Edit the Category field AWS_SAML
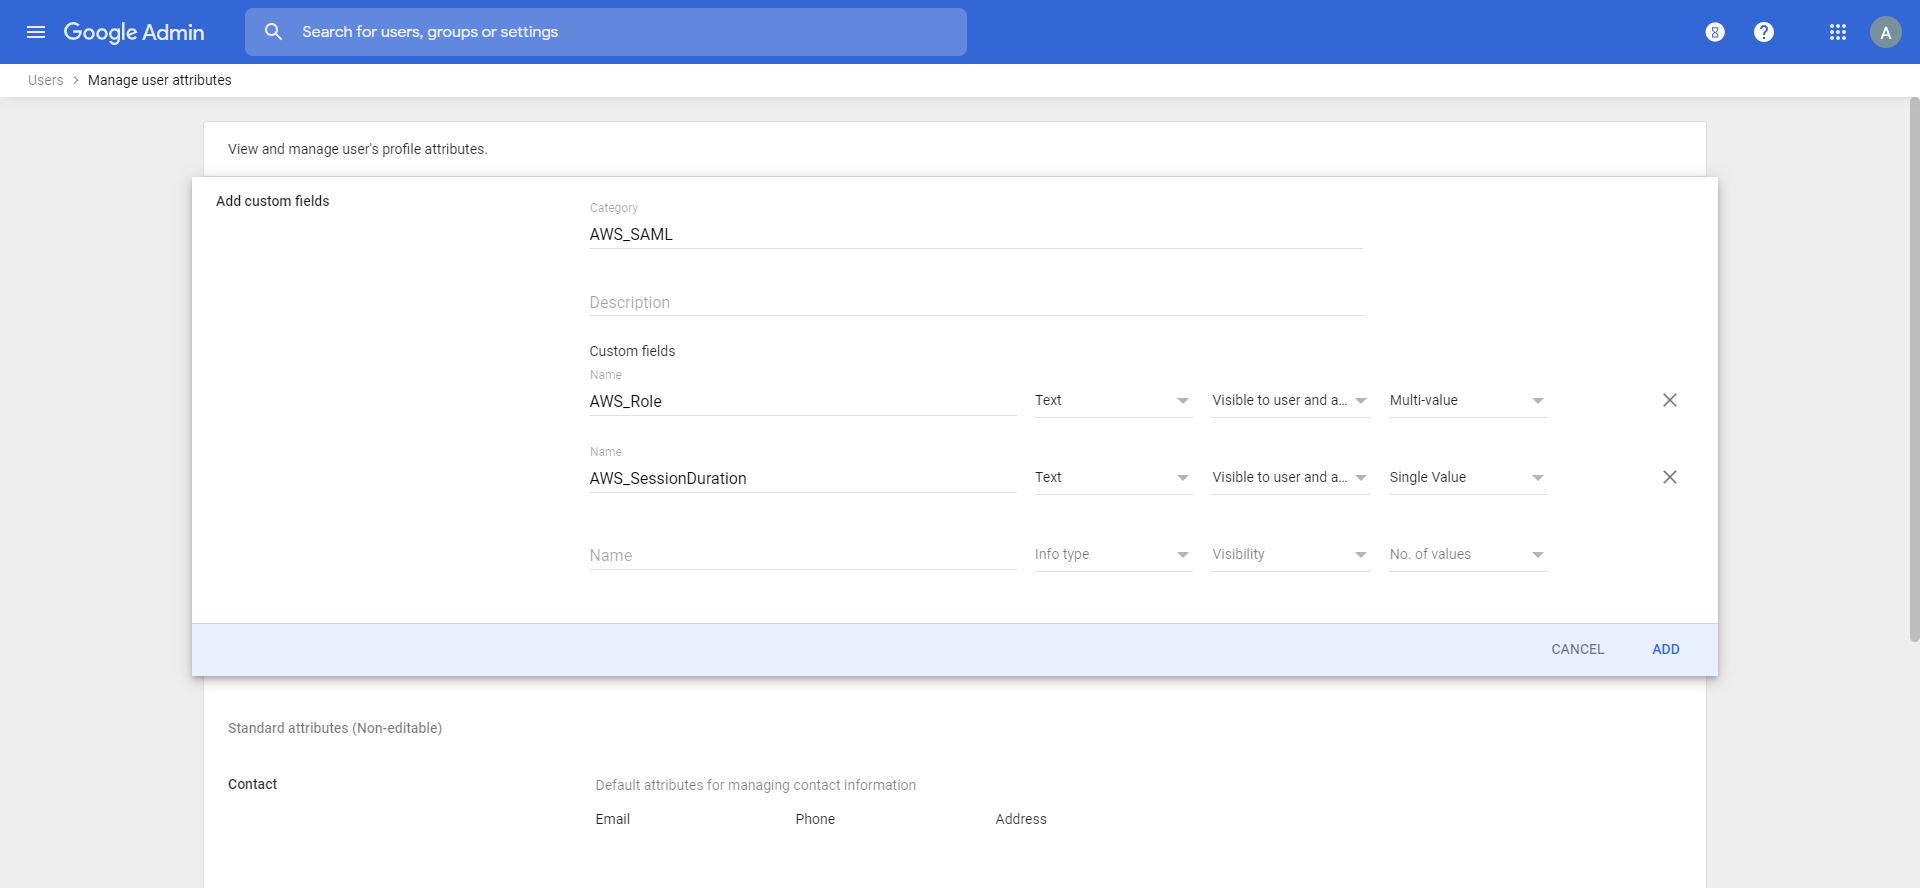The height and width of the screenshot is (888, 1920). (x=976, y=234)
